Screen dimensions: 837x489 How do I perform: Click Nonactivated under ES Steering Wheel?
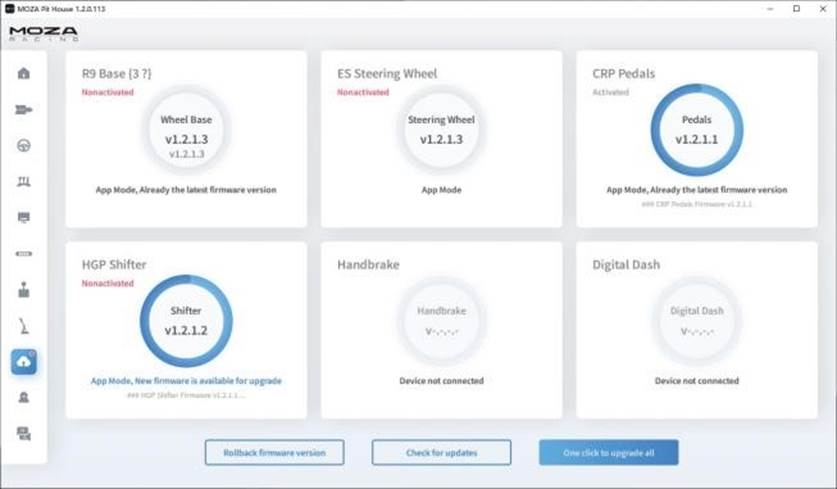(x=363, y=92)
